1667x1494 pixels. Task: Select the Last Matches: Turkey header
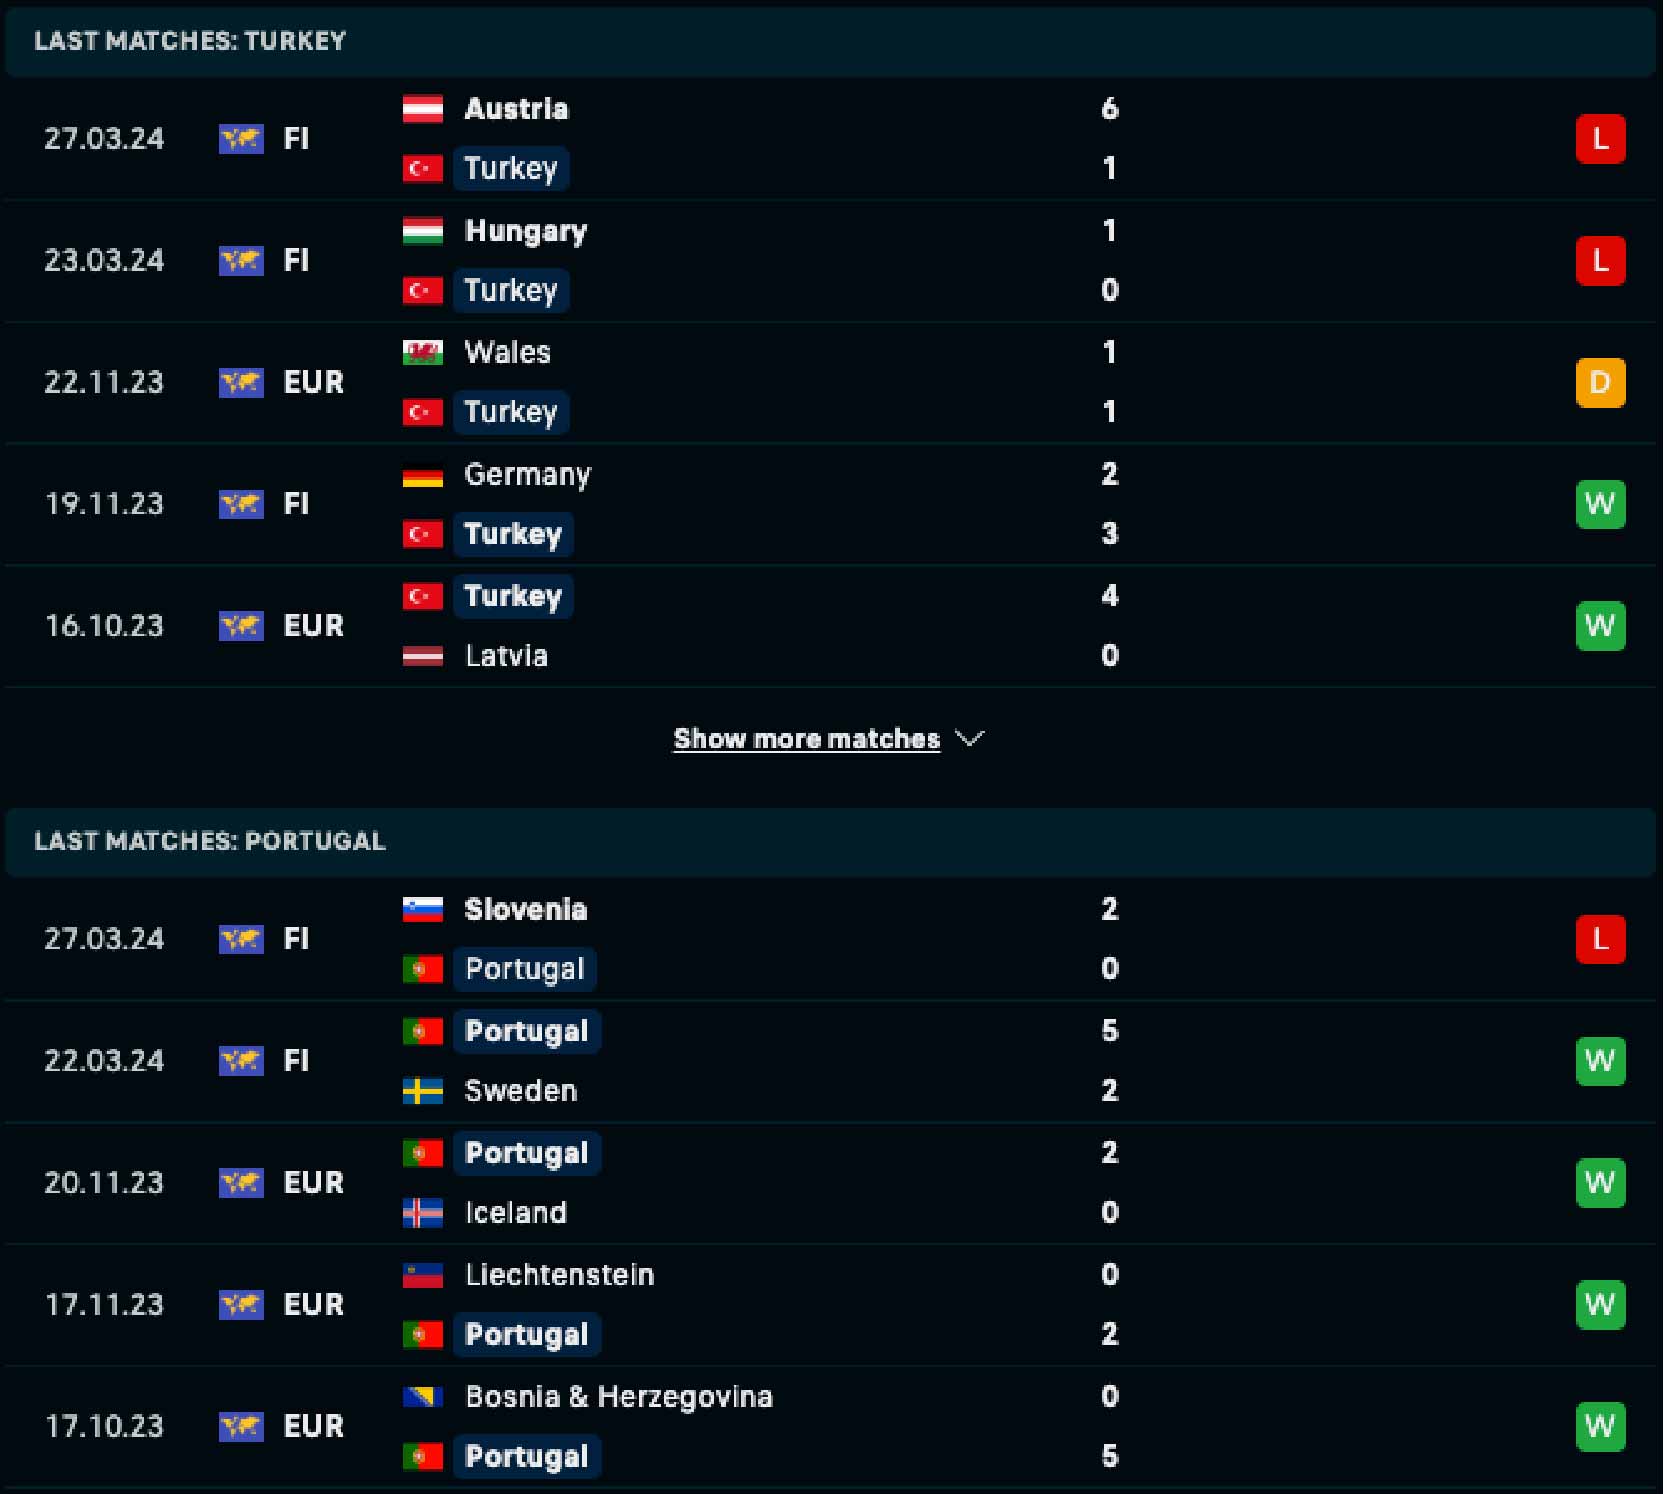190,41
